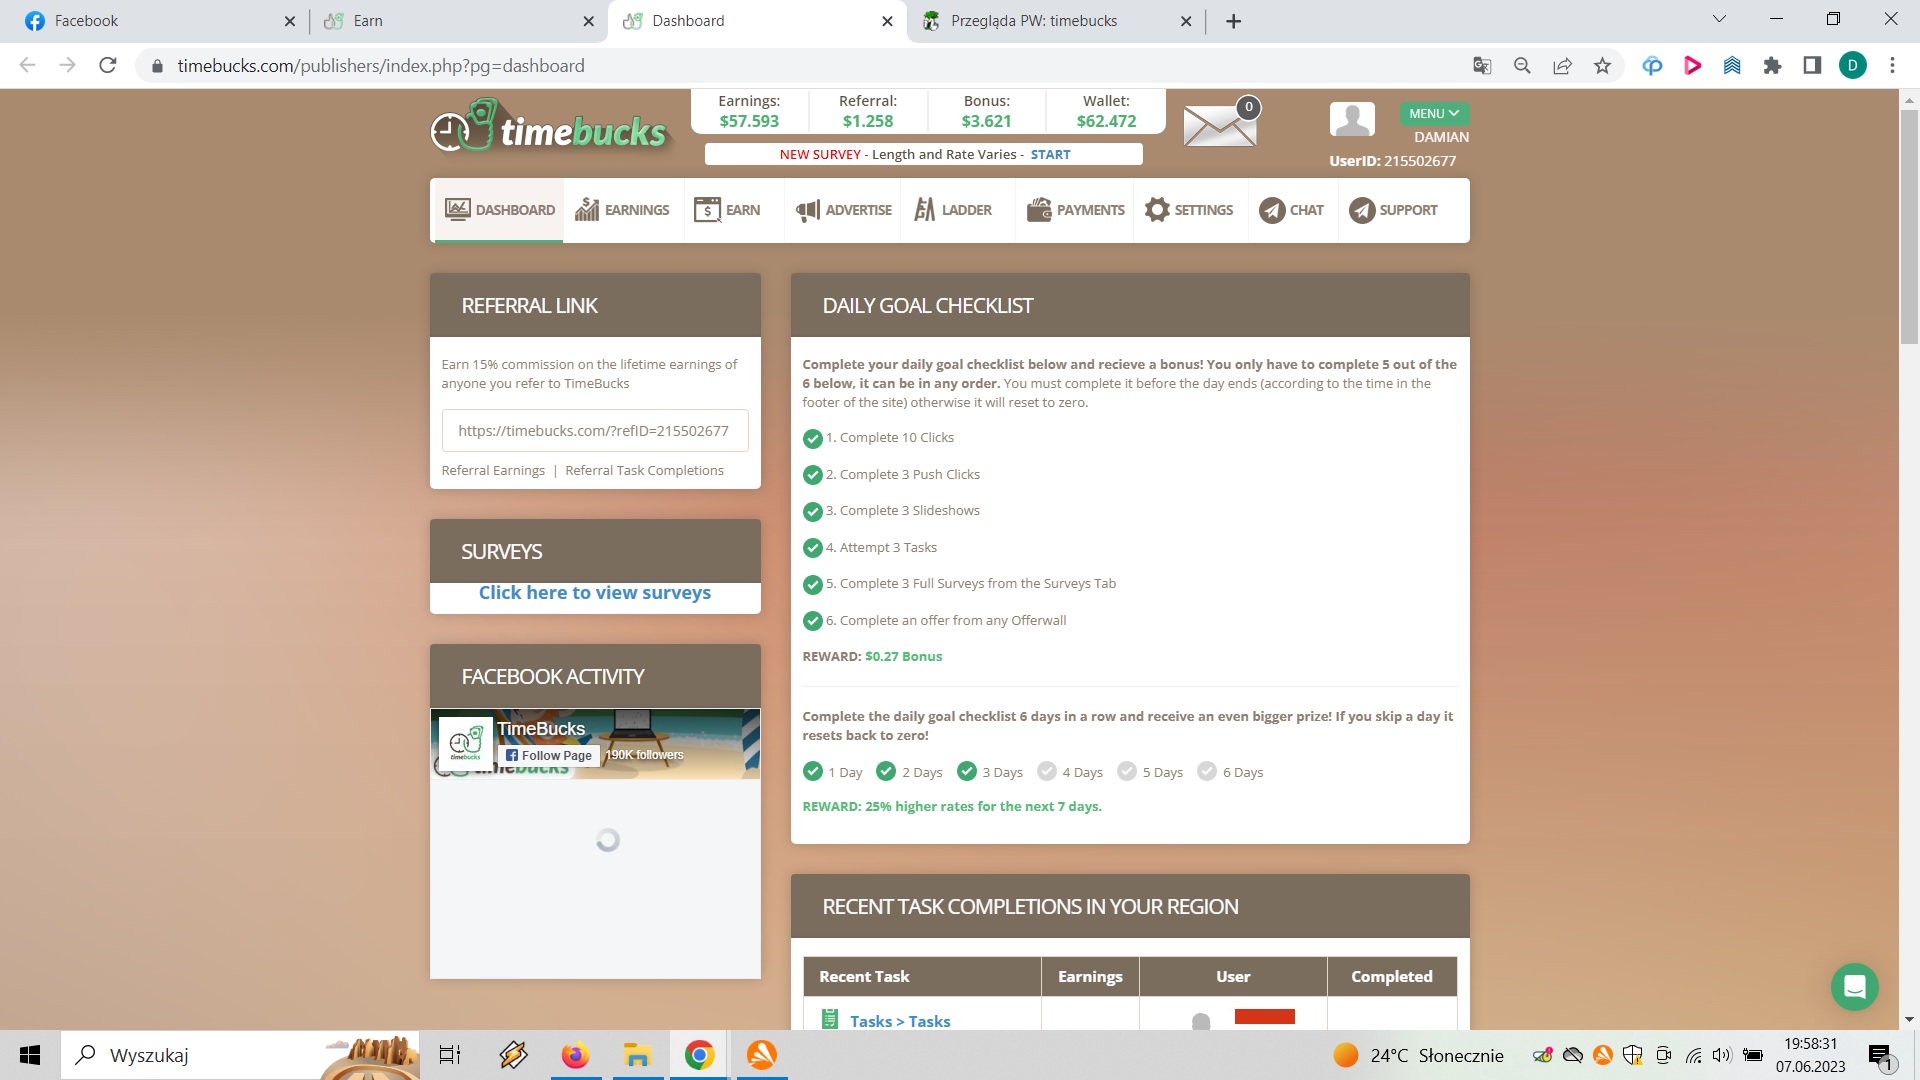This screenshot has width=1920, height=1080.
Task: Open Windows notification center
Action: pos(1880,1057)
